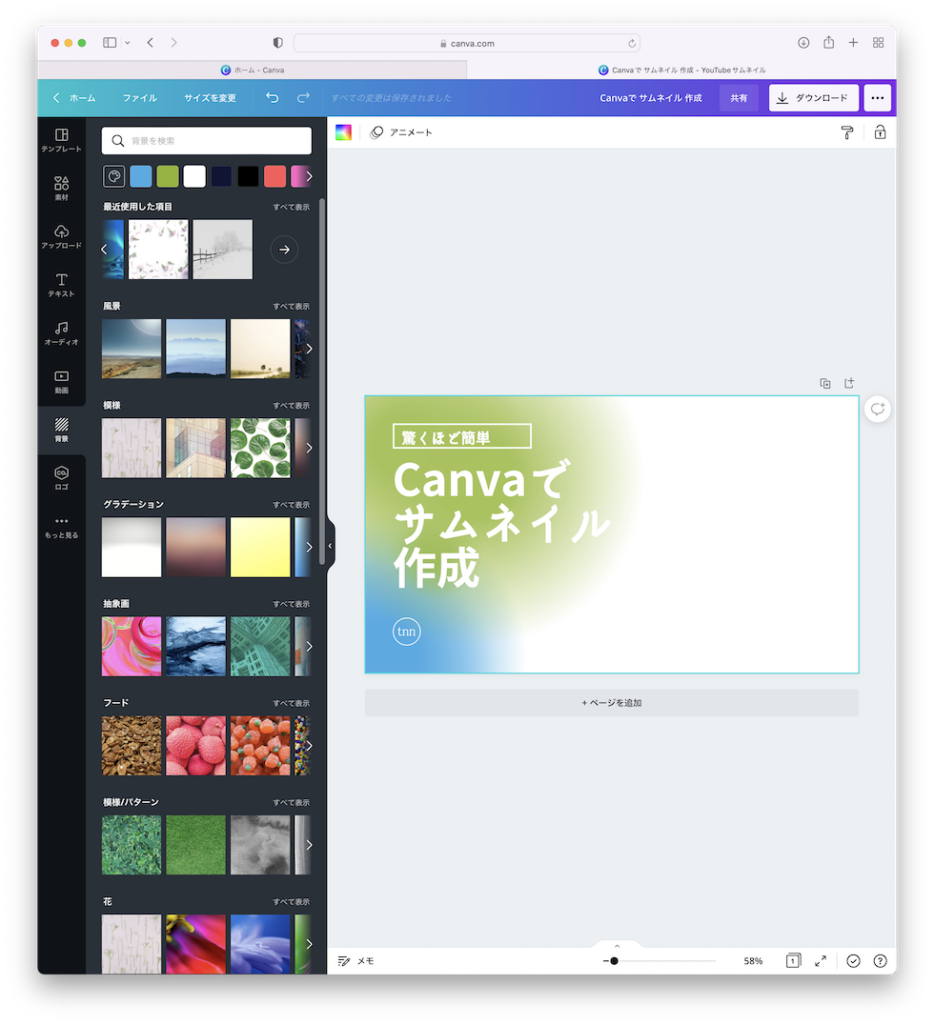The width and height of the screenshot is (934, 1024).
Task: Click the undo arrow icon
Action: (272, 98)
